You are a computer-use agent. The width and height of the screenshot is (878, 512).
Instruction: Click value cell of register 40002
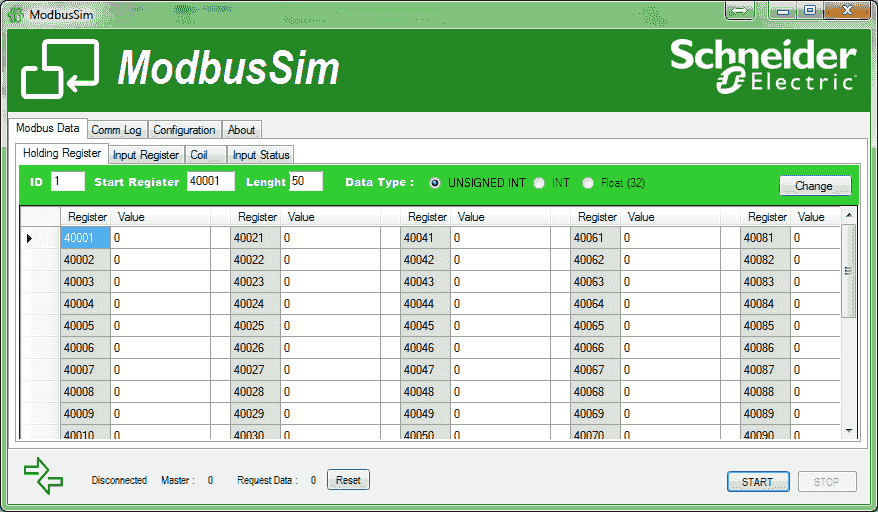point(161,260)
